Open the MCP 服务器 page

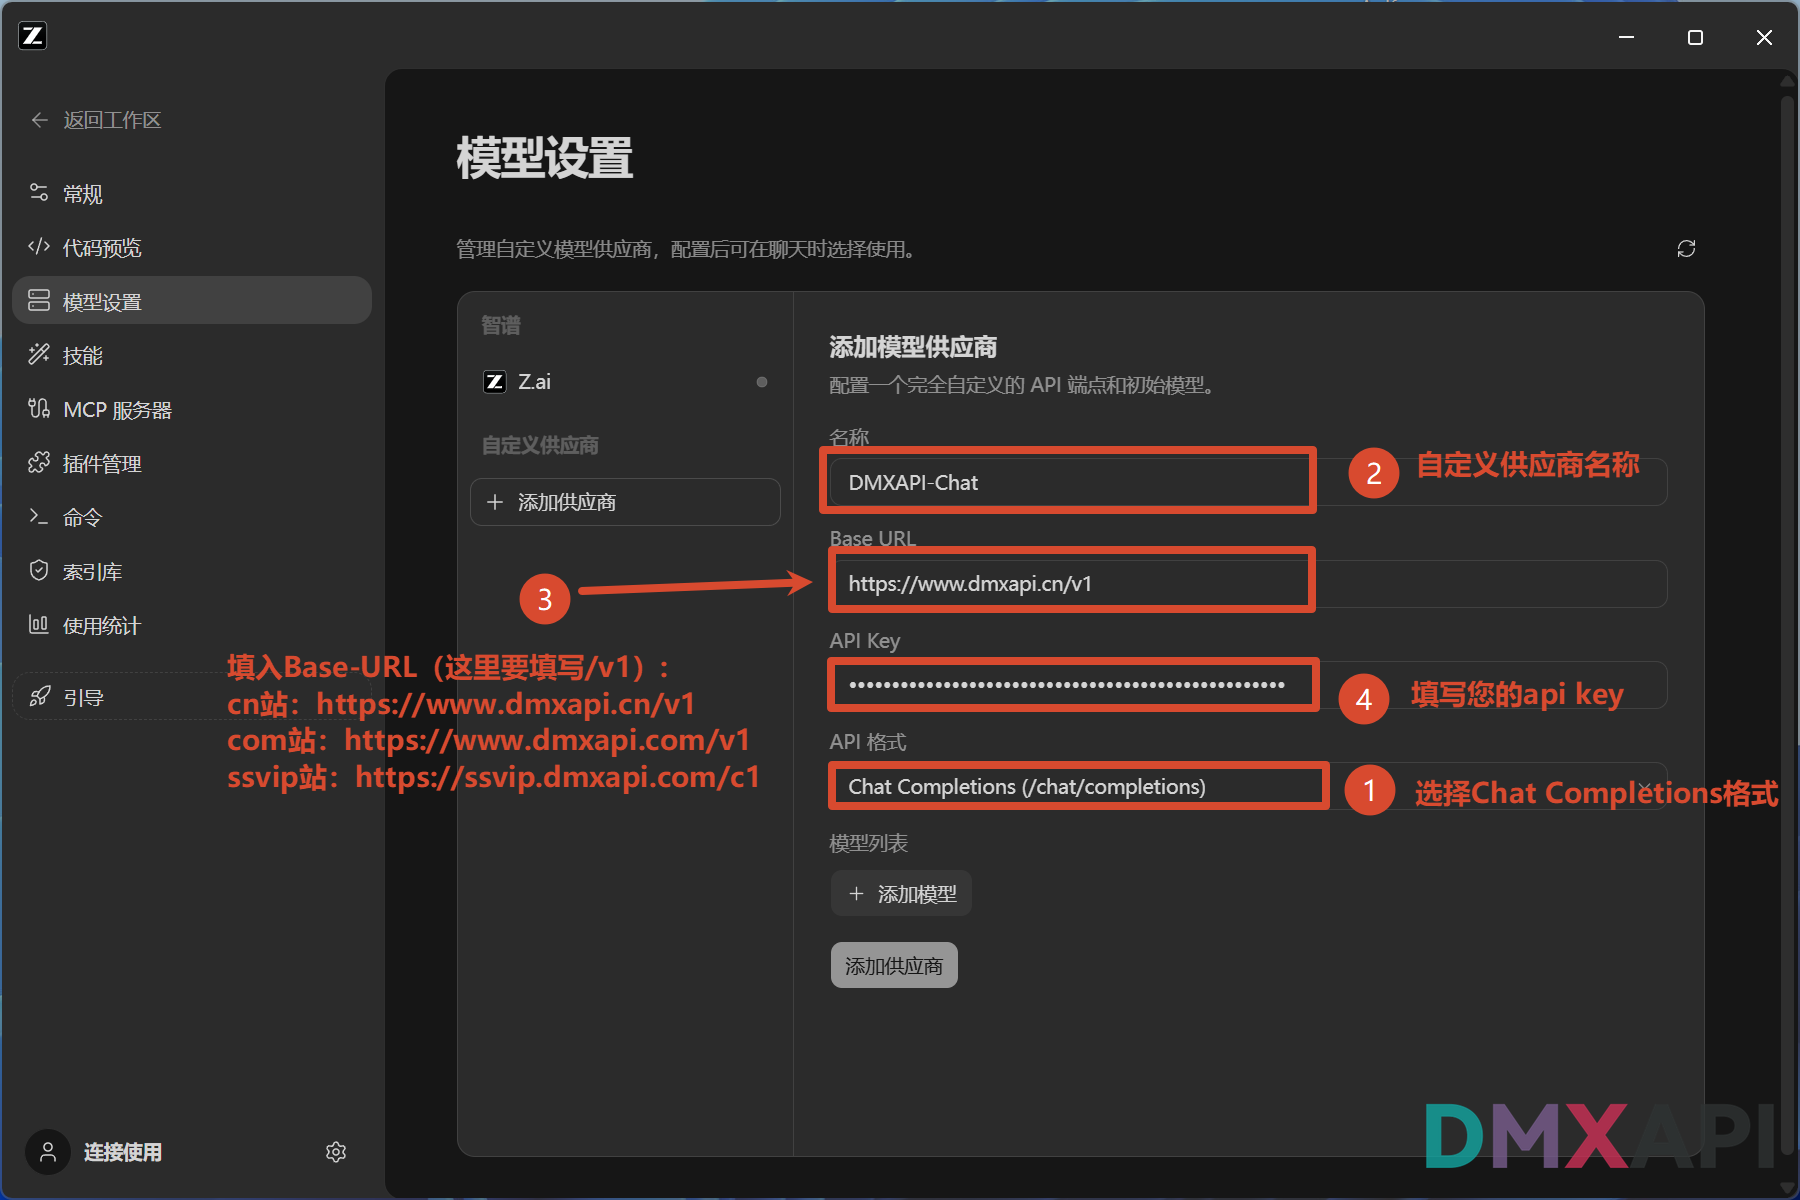pos(192,409)
